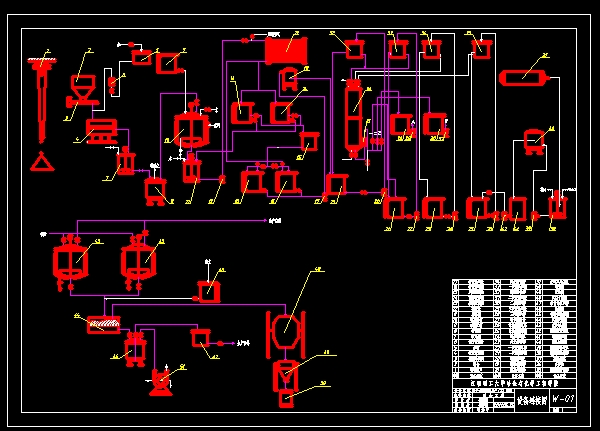600x431 pixels.
Task: Click the tall distillation tower symbol
Action: (x=353, y=118)
